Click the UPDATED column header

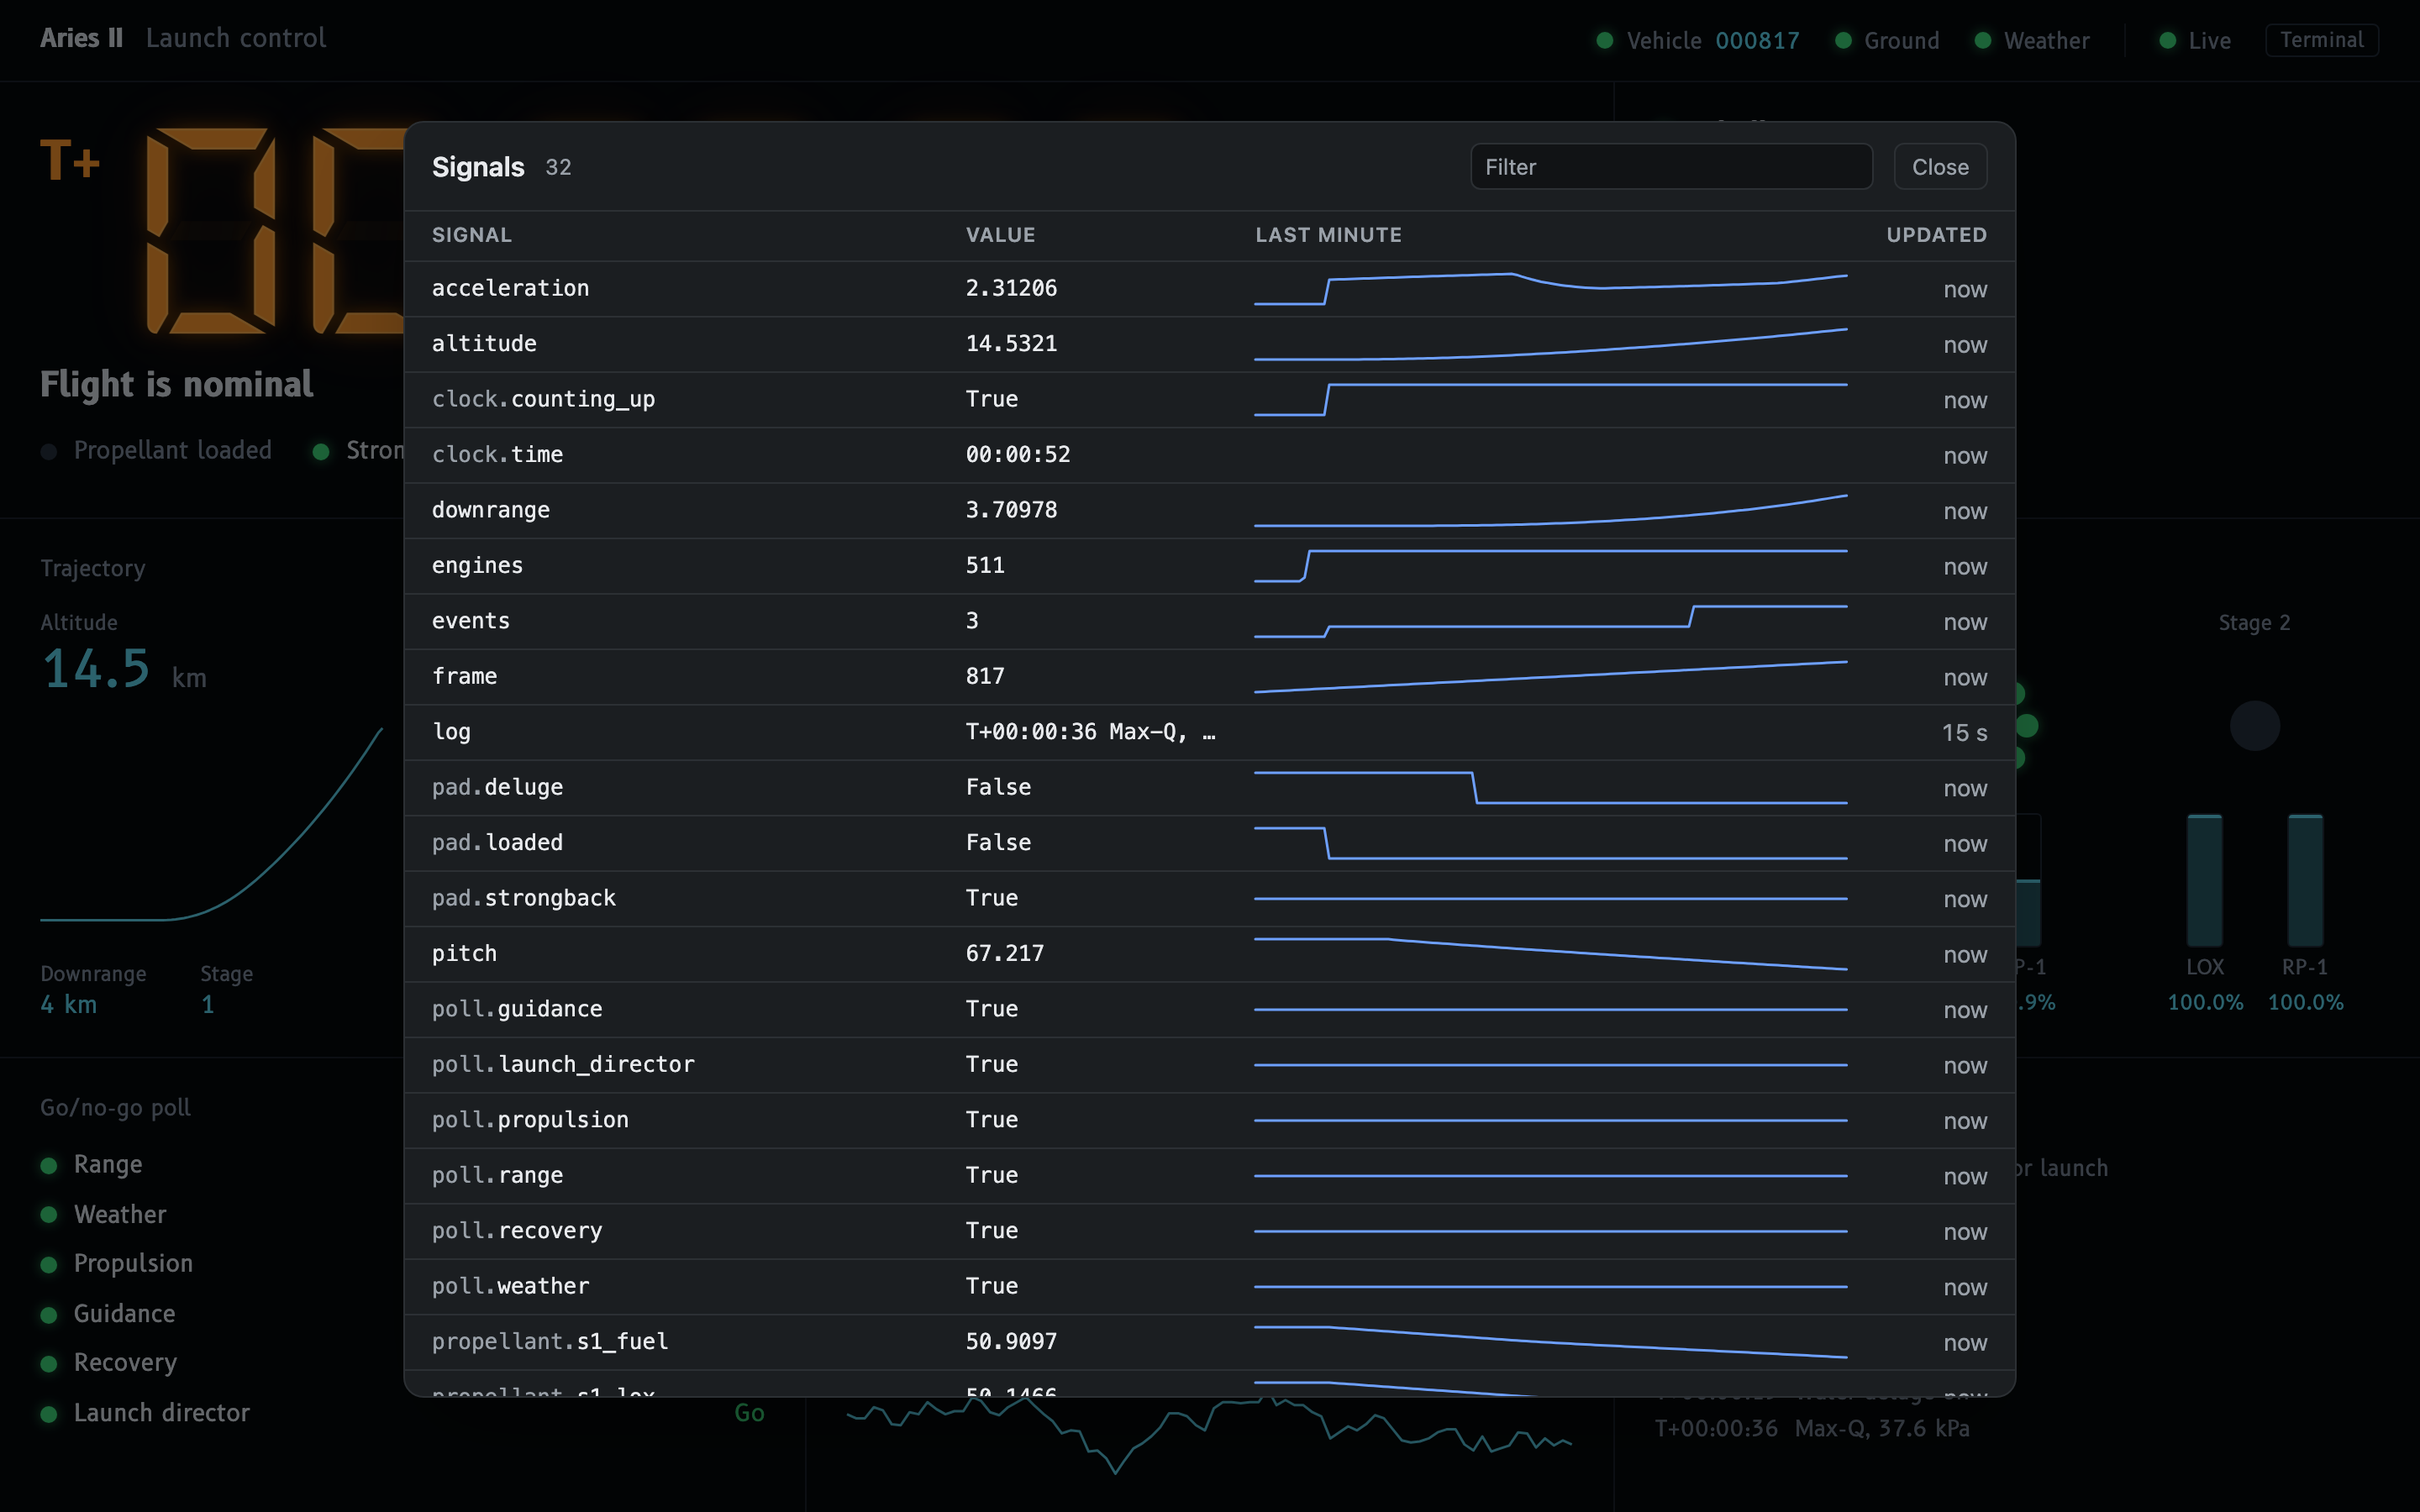1936,235
